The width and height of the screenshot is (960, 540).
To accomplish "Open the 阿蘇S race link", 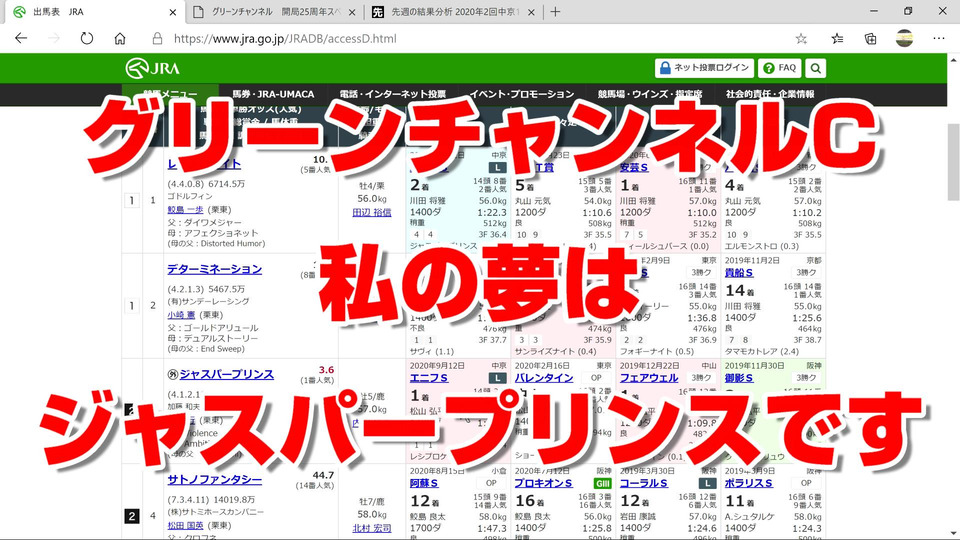I will [424, 483].
